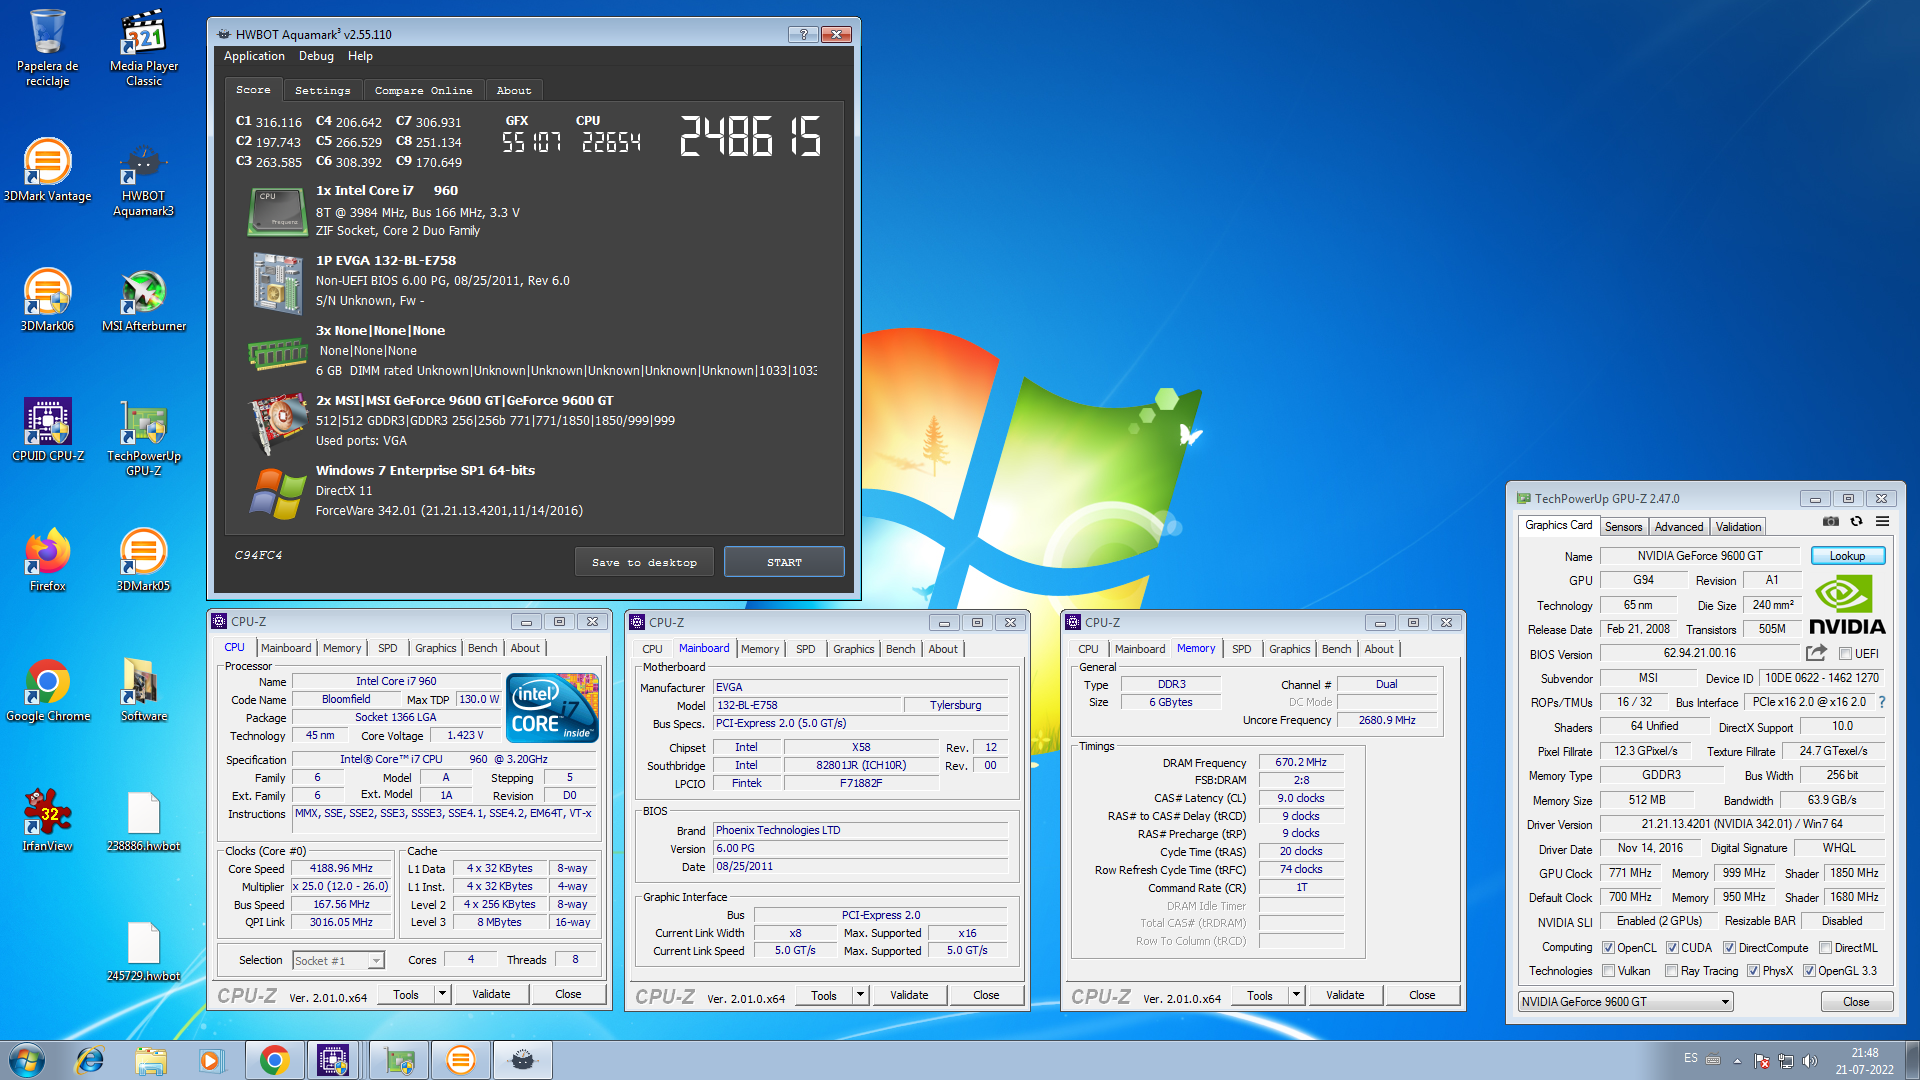Open Internet Explorer from taskbar

[x=89, y=1060]
